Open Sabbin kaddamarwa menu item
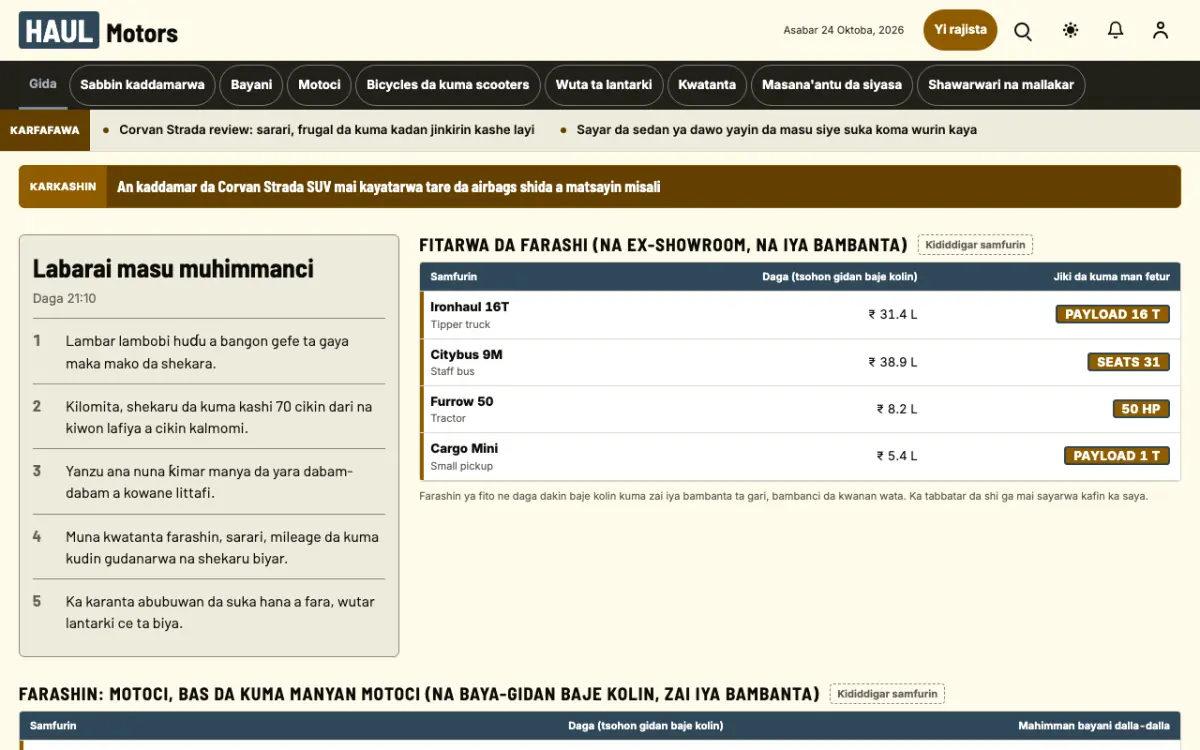The image size is (1200, 750). coord(142,85)
